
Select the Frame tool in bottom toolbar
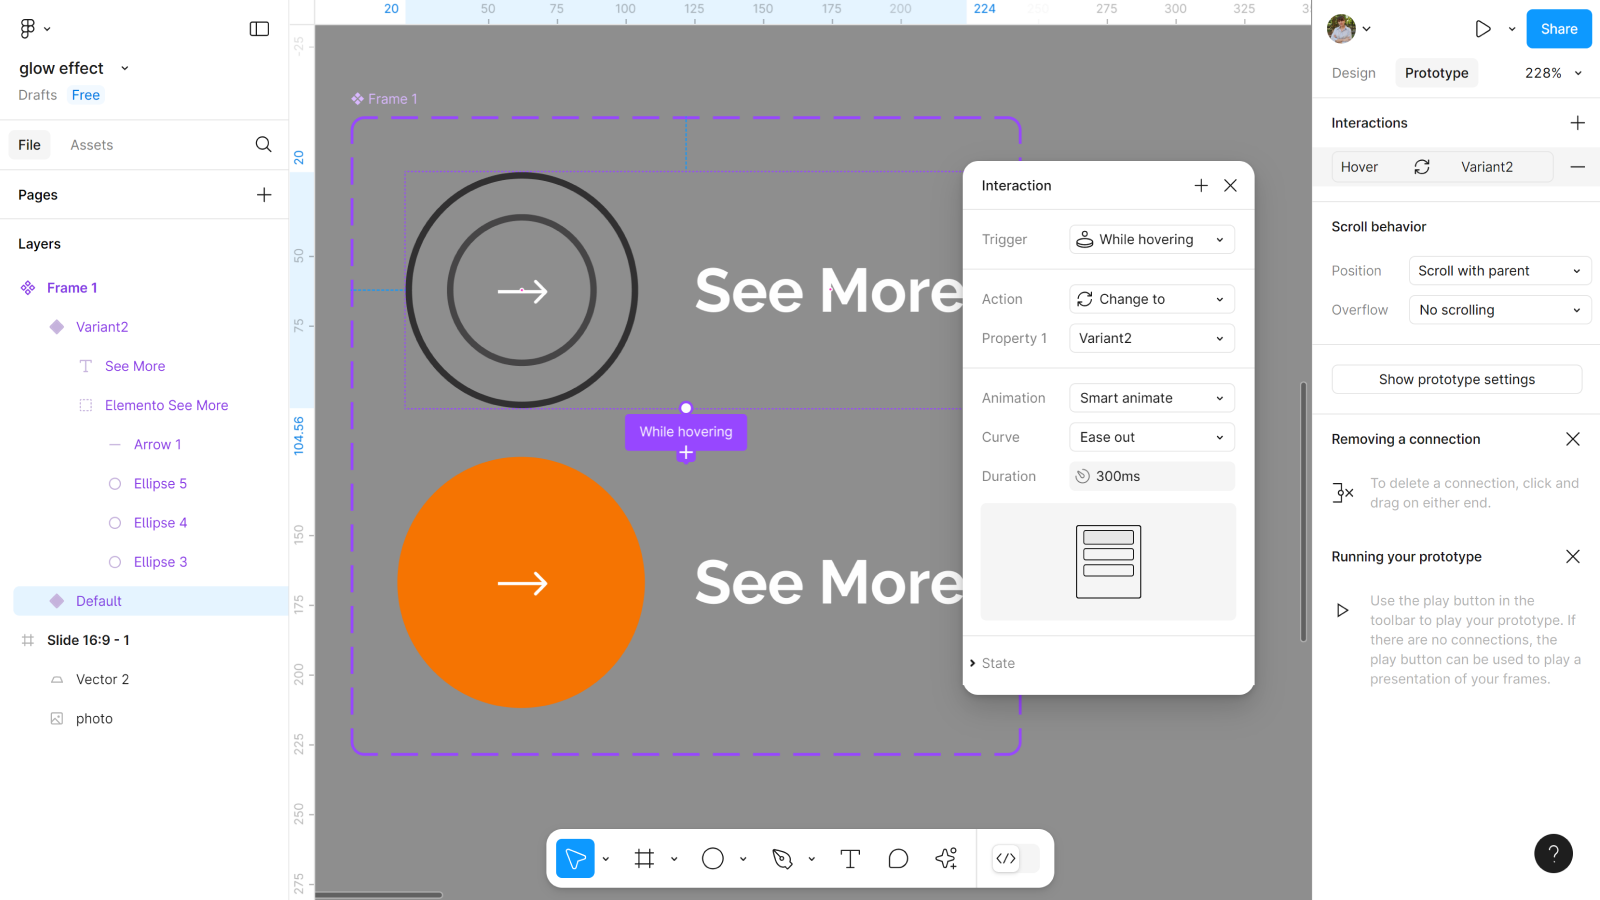pos(644,859)
